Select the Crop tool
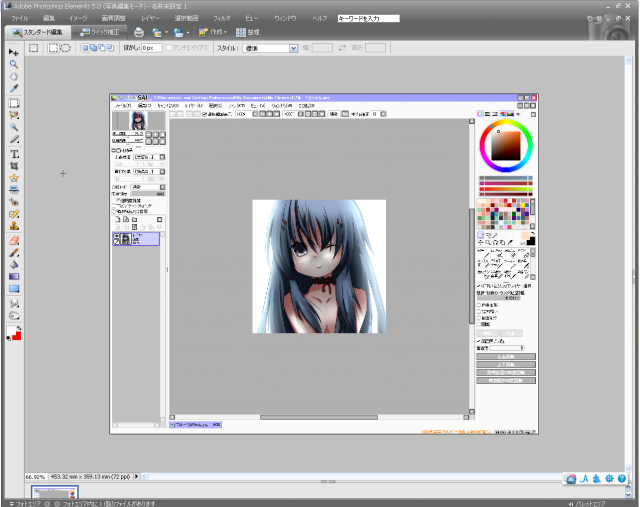 (14, 166)
